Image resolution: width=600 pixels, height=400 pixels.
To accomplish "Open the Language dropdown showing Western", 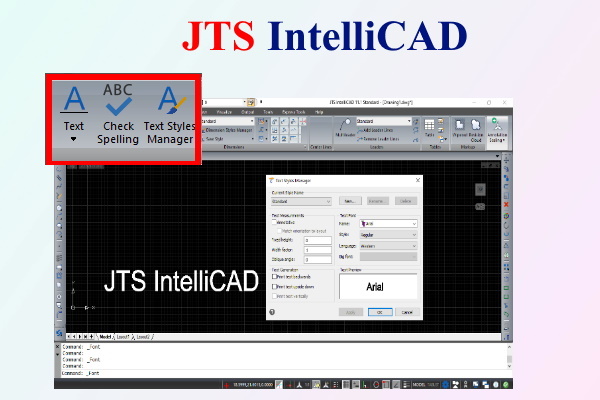I will click(388, 246).
